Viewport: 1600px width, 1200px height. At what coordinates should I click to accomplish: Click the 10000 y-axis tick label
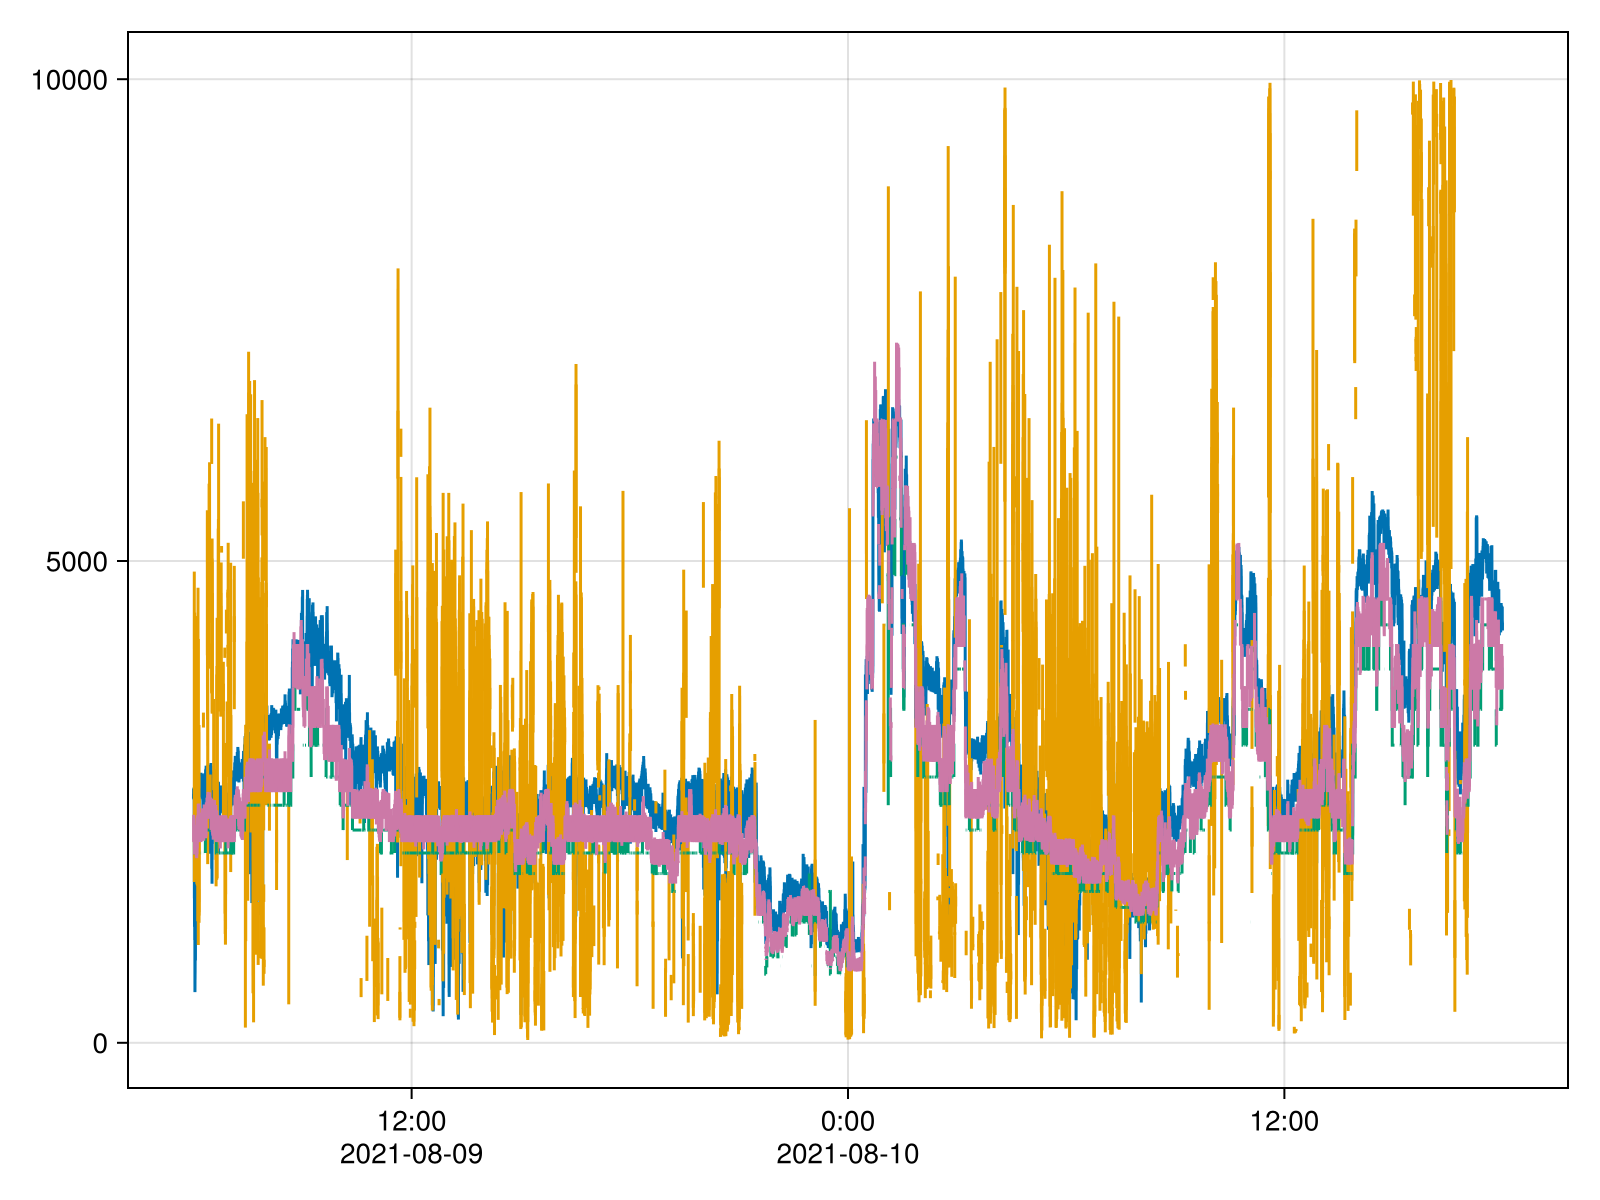pos(68,80)
